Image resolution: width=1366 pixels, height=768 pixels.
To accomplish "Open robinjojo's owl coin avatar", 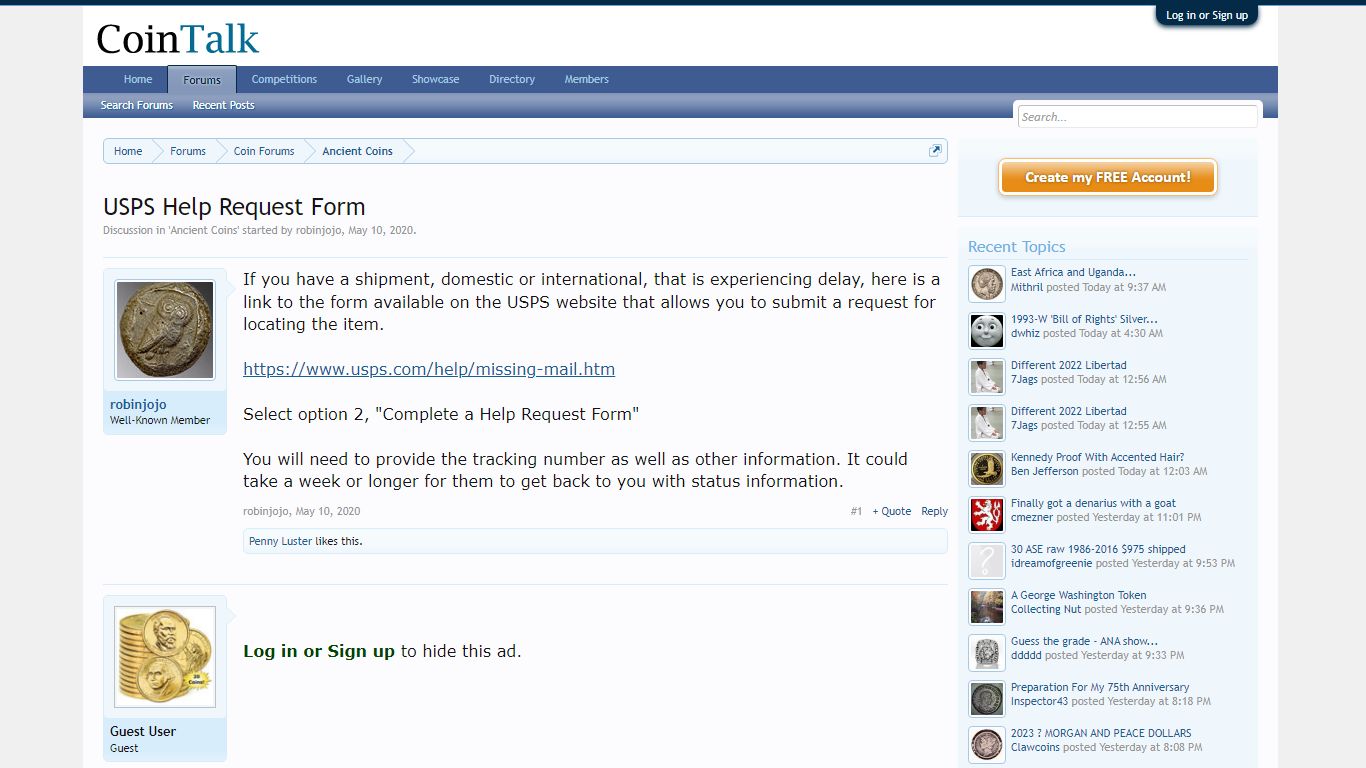I will tap(165, 330).
